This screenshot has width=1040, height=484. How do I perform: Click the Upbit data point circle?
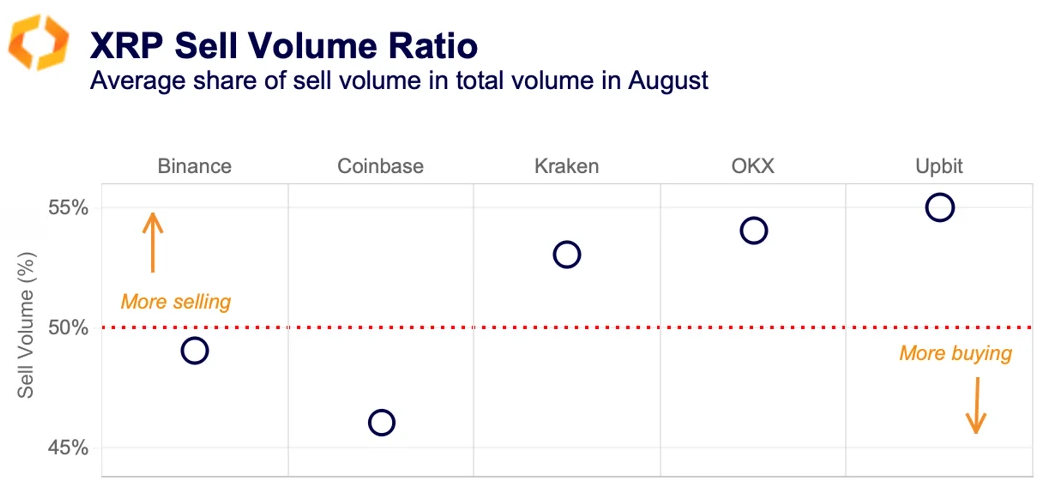(939, 208)
